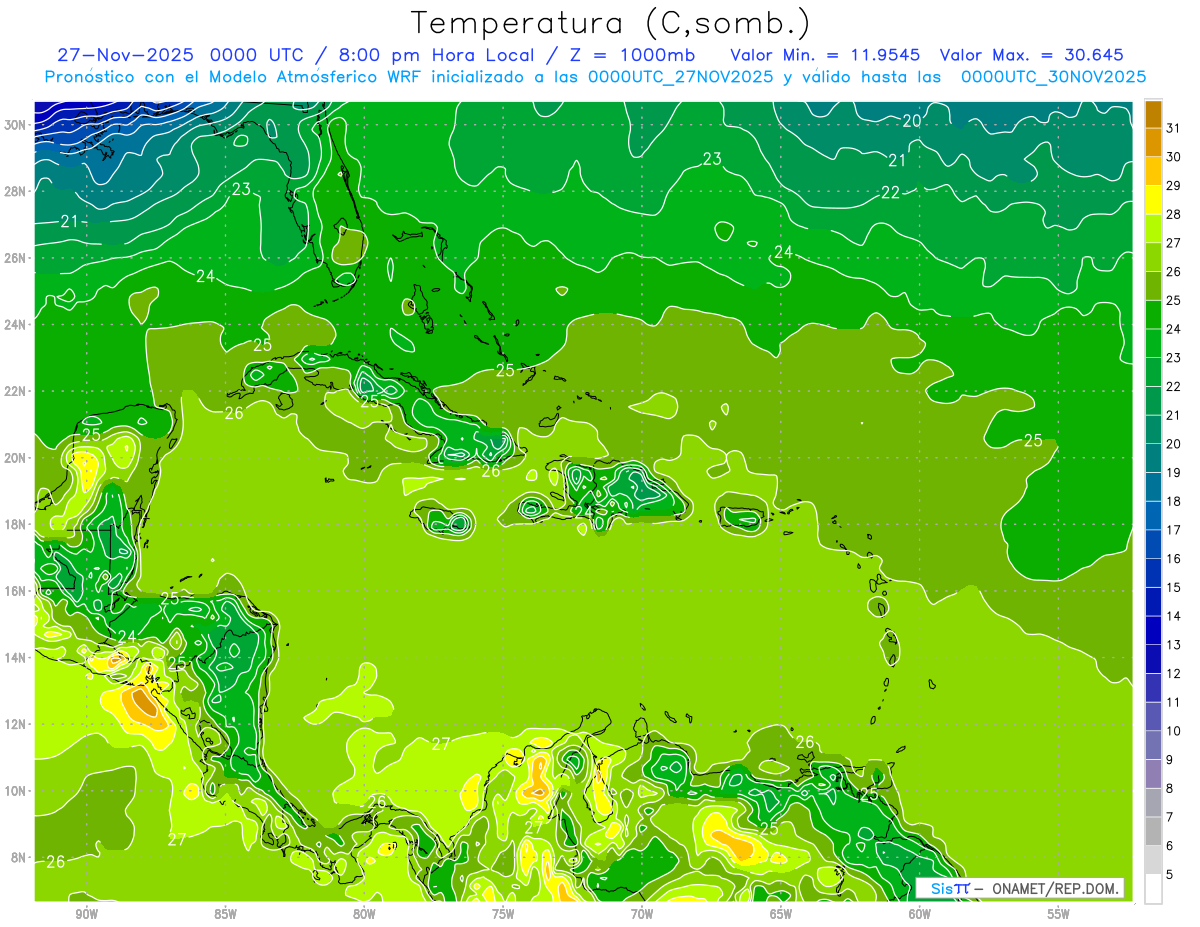The width and height of the screenshot is (1200, 927).
Task: Click the initialization time "0000UTC_27NOV2025"
Action: click(x=680, y=77)
